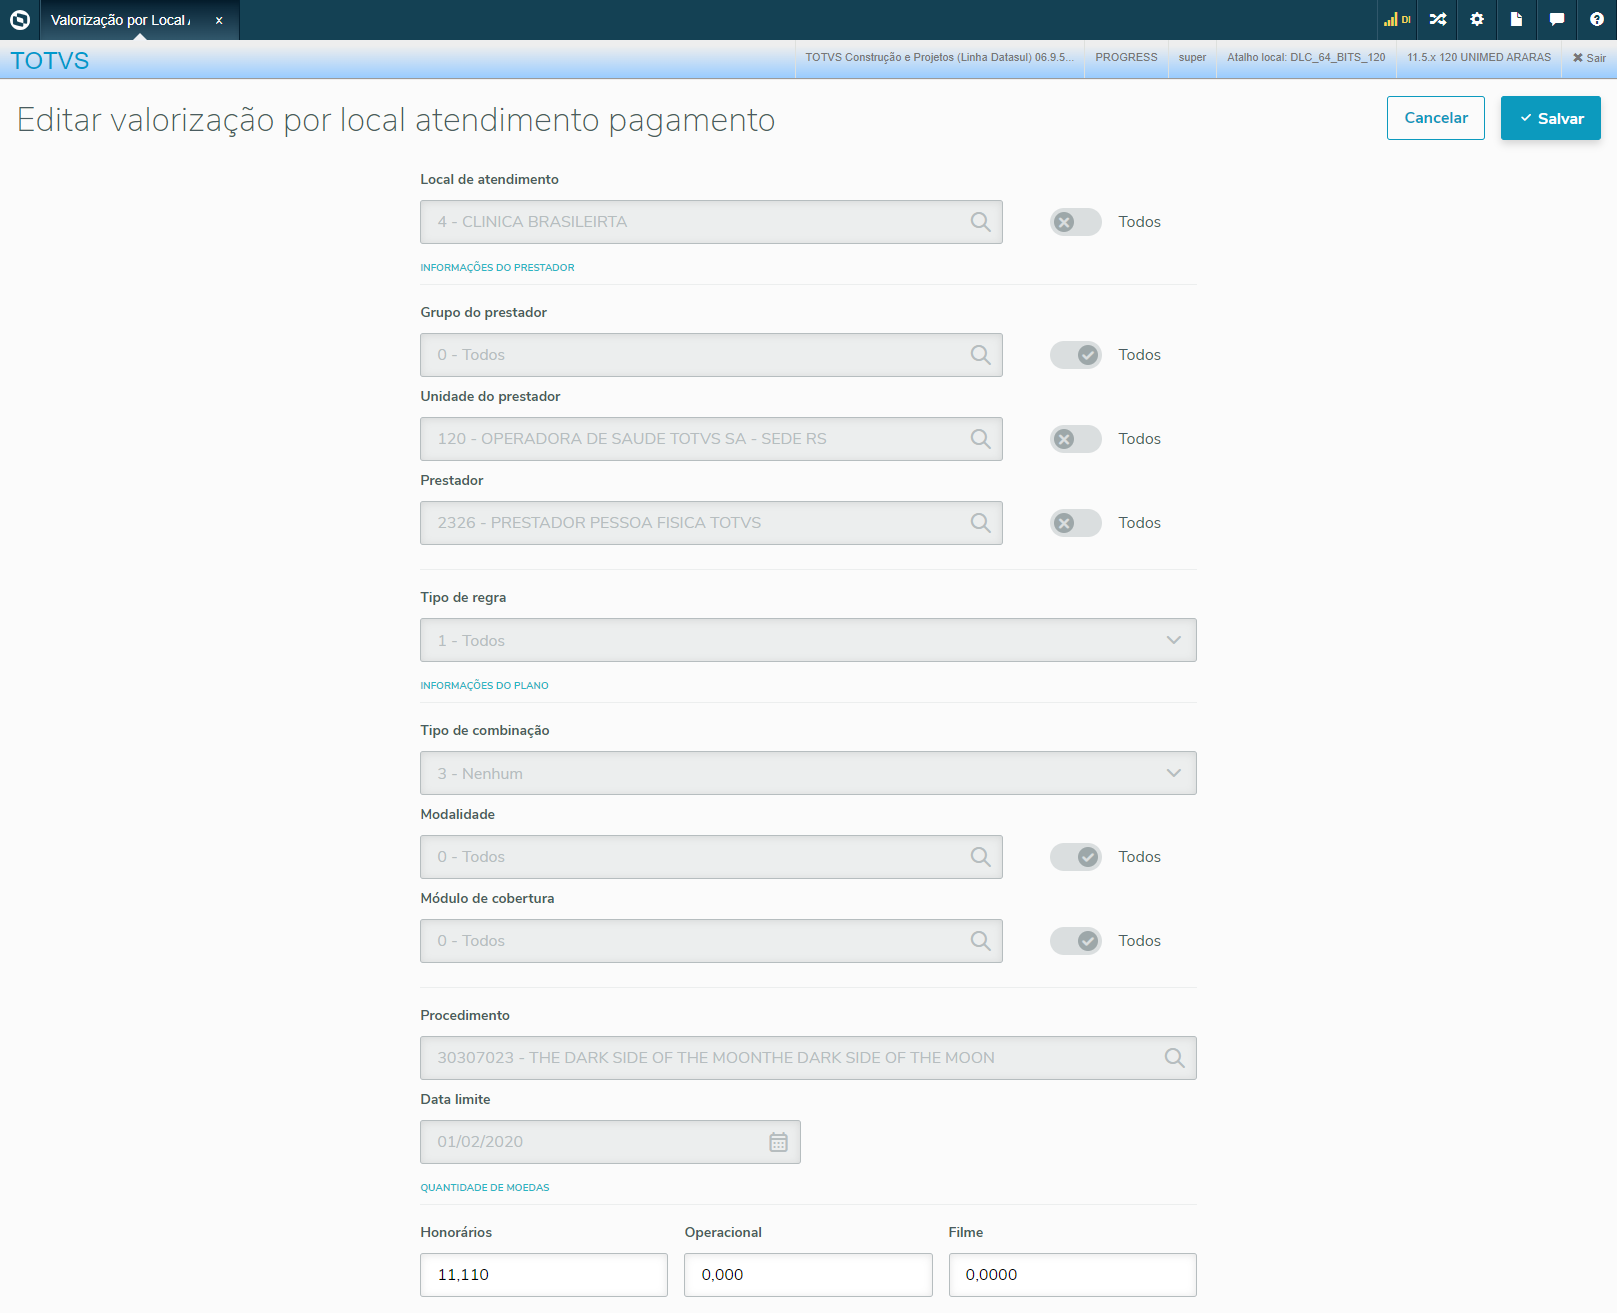1617x1313 pixels.
Task: Click the Modalidade field
Action: point(711,857)
